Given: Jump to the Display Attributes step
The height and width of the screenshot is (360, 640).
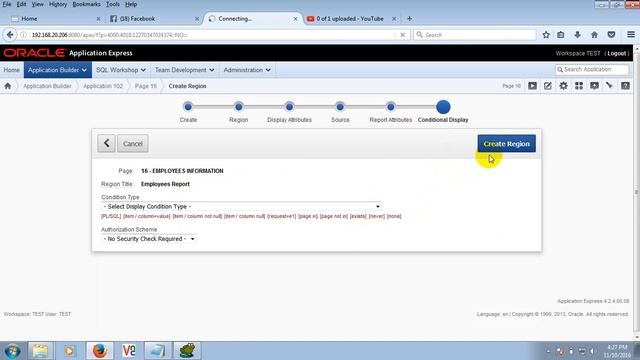Looking at the screenshot, I should [289, 107].
